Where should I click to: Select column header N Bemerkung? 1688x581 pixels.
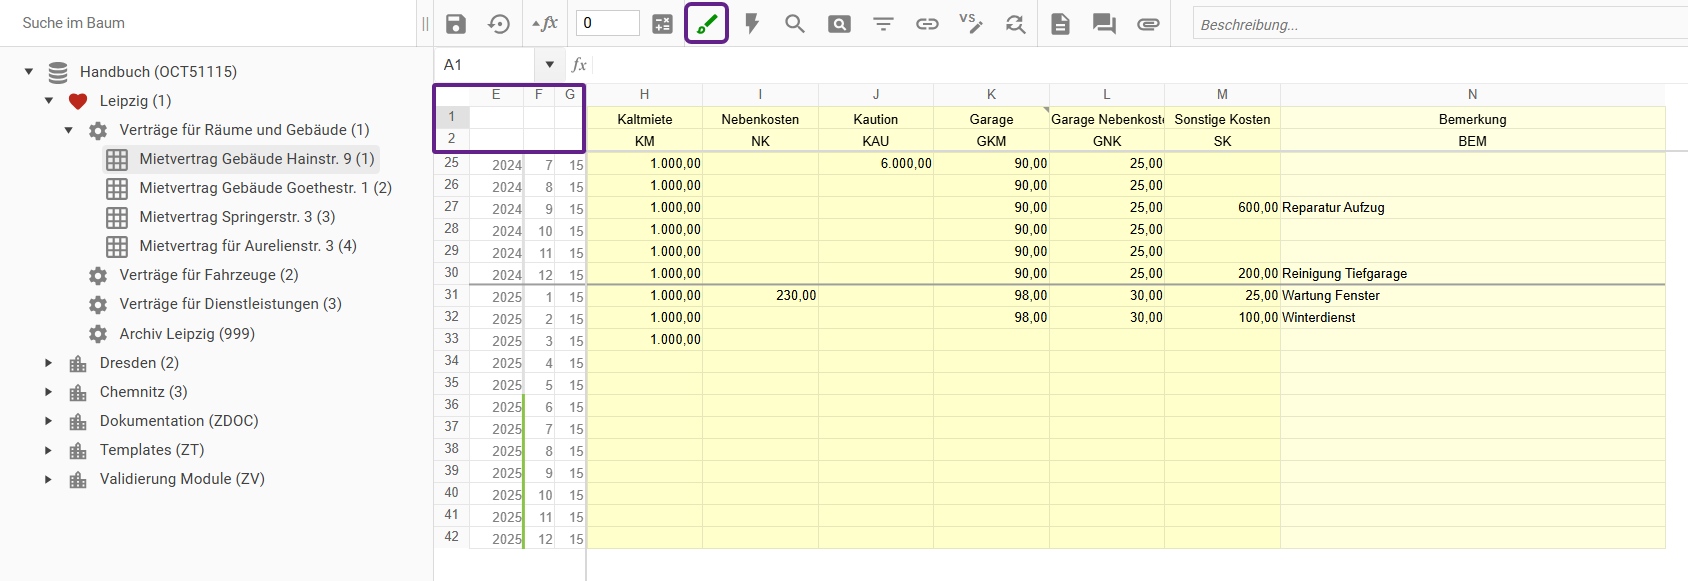(1472, 94)
